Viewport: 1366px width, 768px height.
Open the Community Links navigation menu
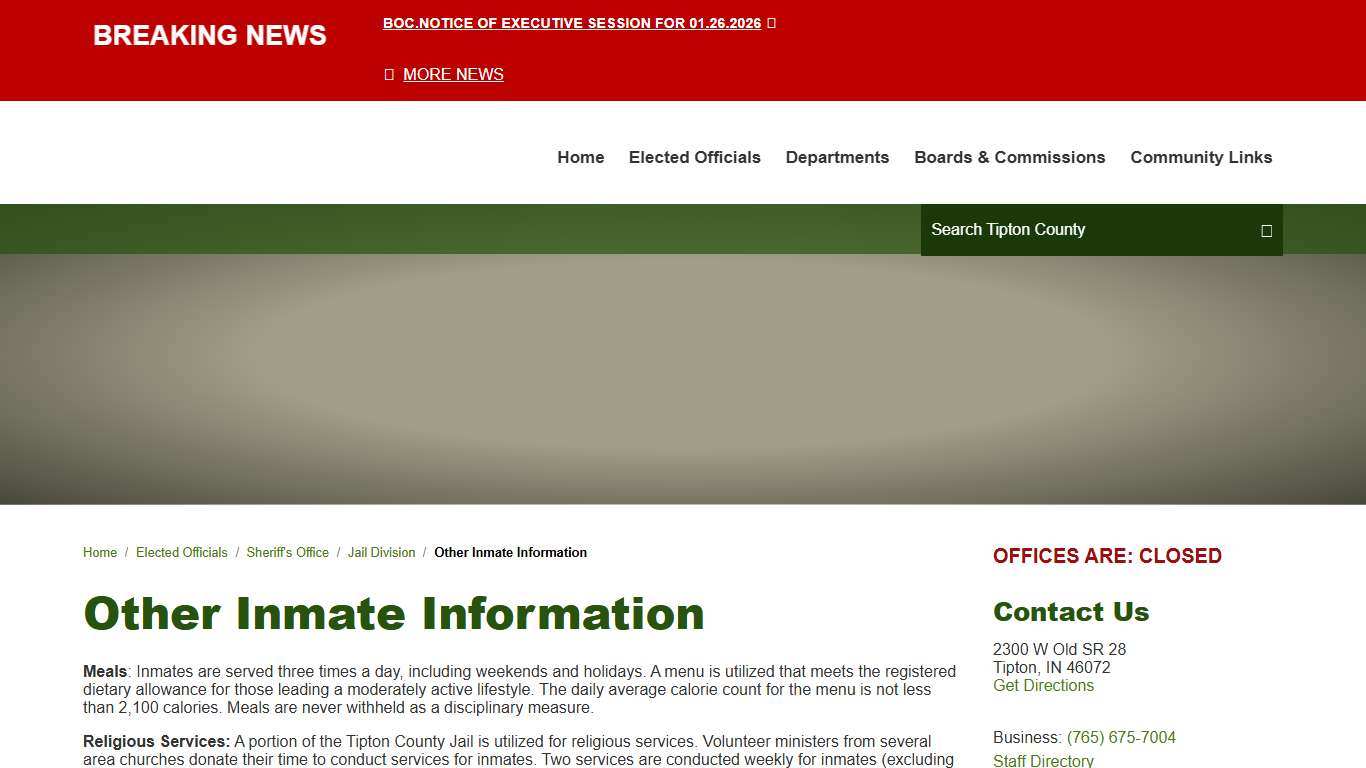click(x=1201, y=157)
